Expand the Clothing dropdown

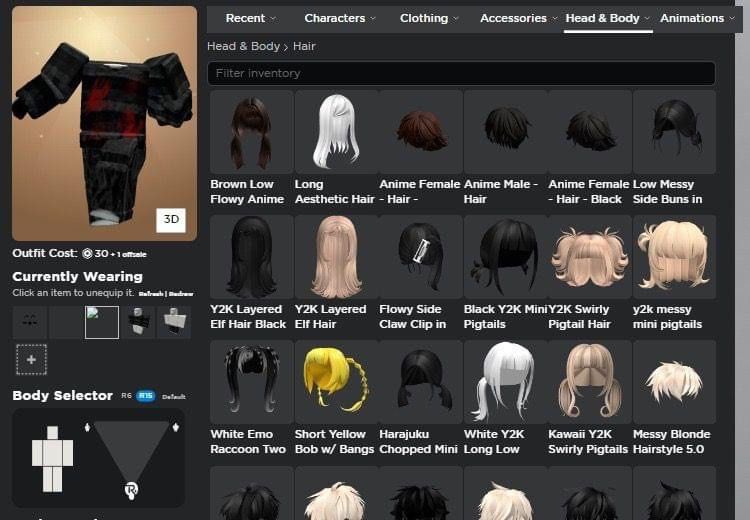pyautogui.click(x=430, y=18)
